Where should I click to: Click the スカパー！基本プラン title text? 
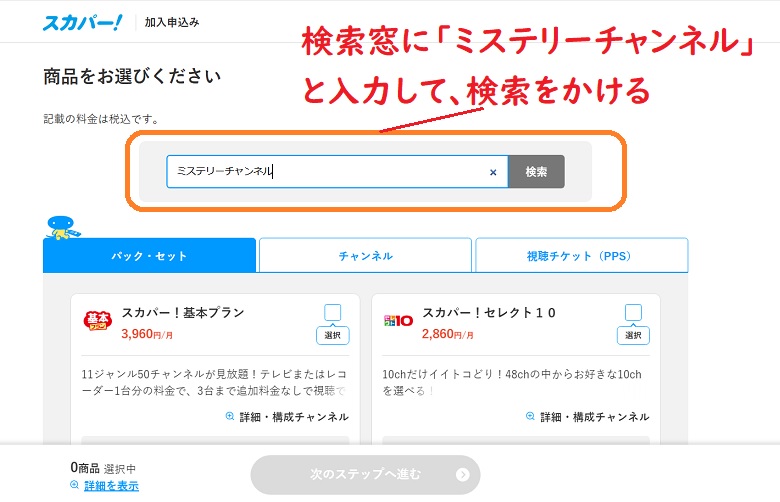click(183, 312)
